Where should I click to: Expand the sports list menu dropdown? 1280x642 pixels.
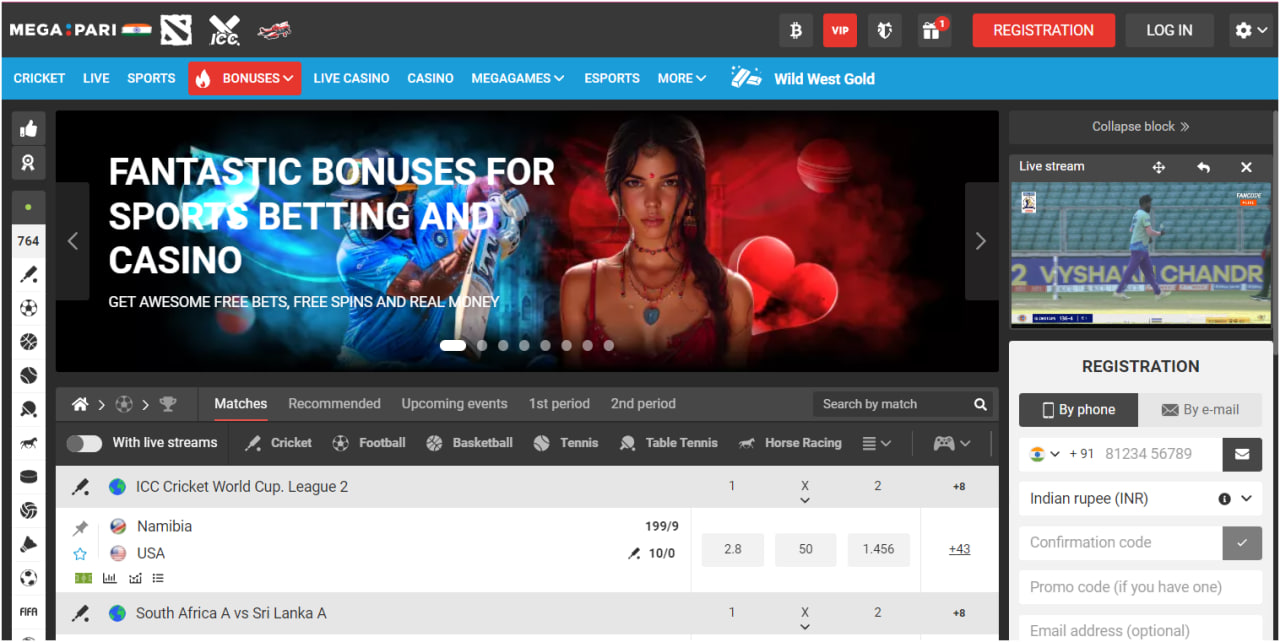tap(876, 443)
